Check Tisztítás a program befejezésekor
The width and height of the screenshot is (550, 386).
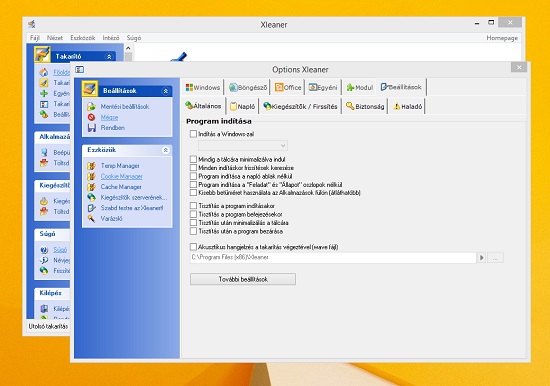coord(193,214)
